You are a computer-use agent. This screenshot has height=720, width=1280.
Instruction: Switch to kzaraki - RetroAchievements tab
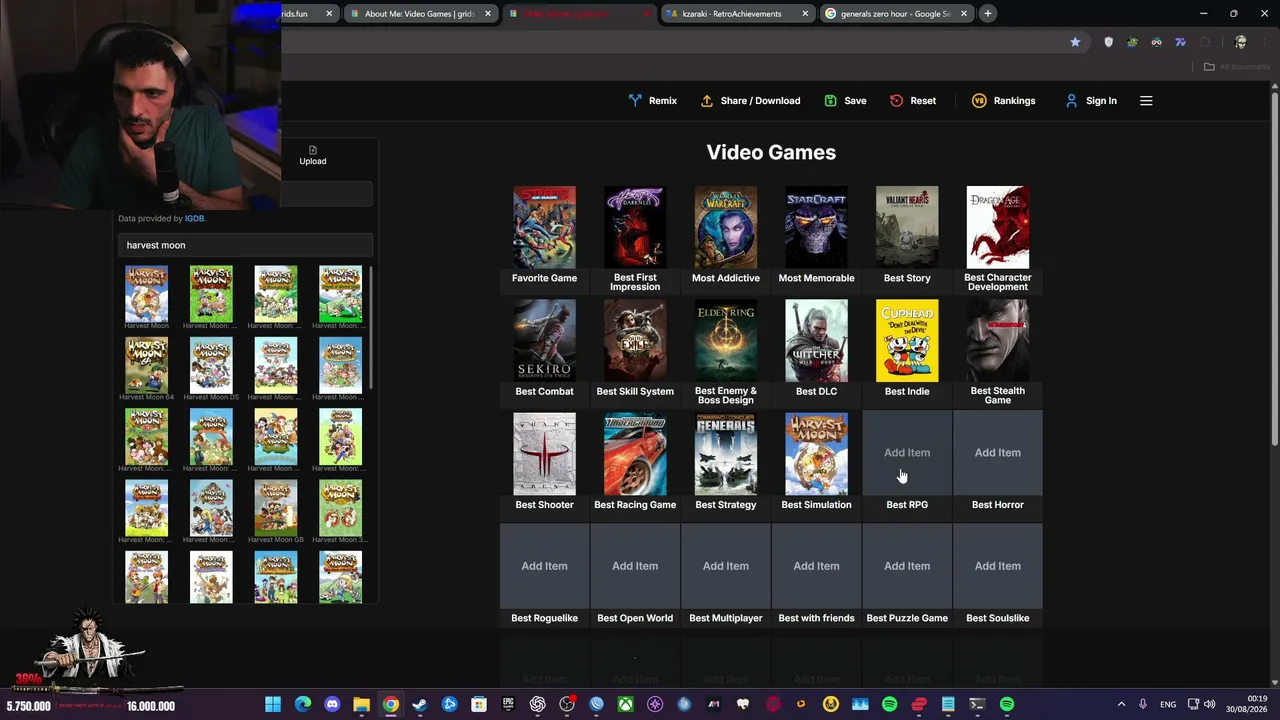[x=738, y=13]
